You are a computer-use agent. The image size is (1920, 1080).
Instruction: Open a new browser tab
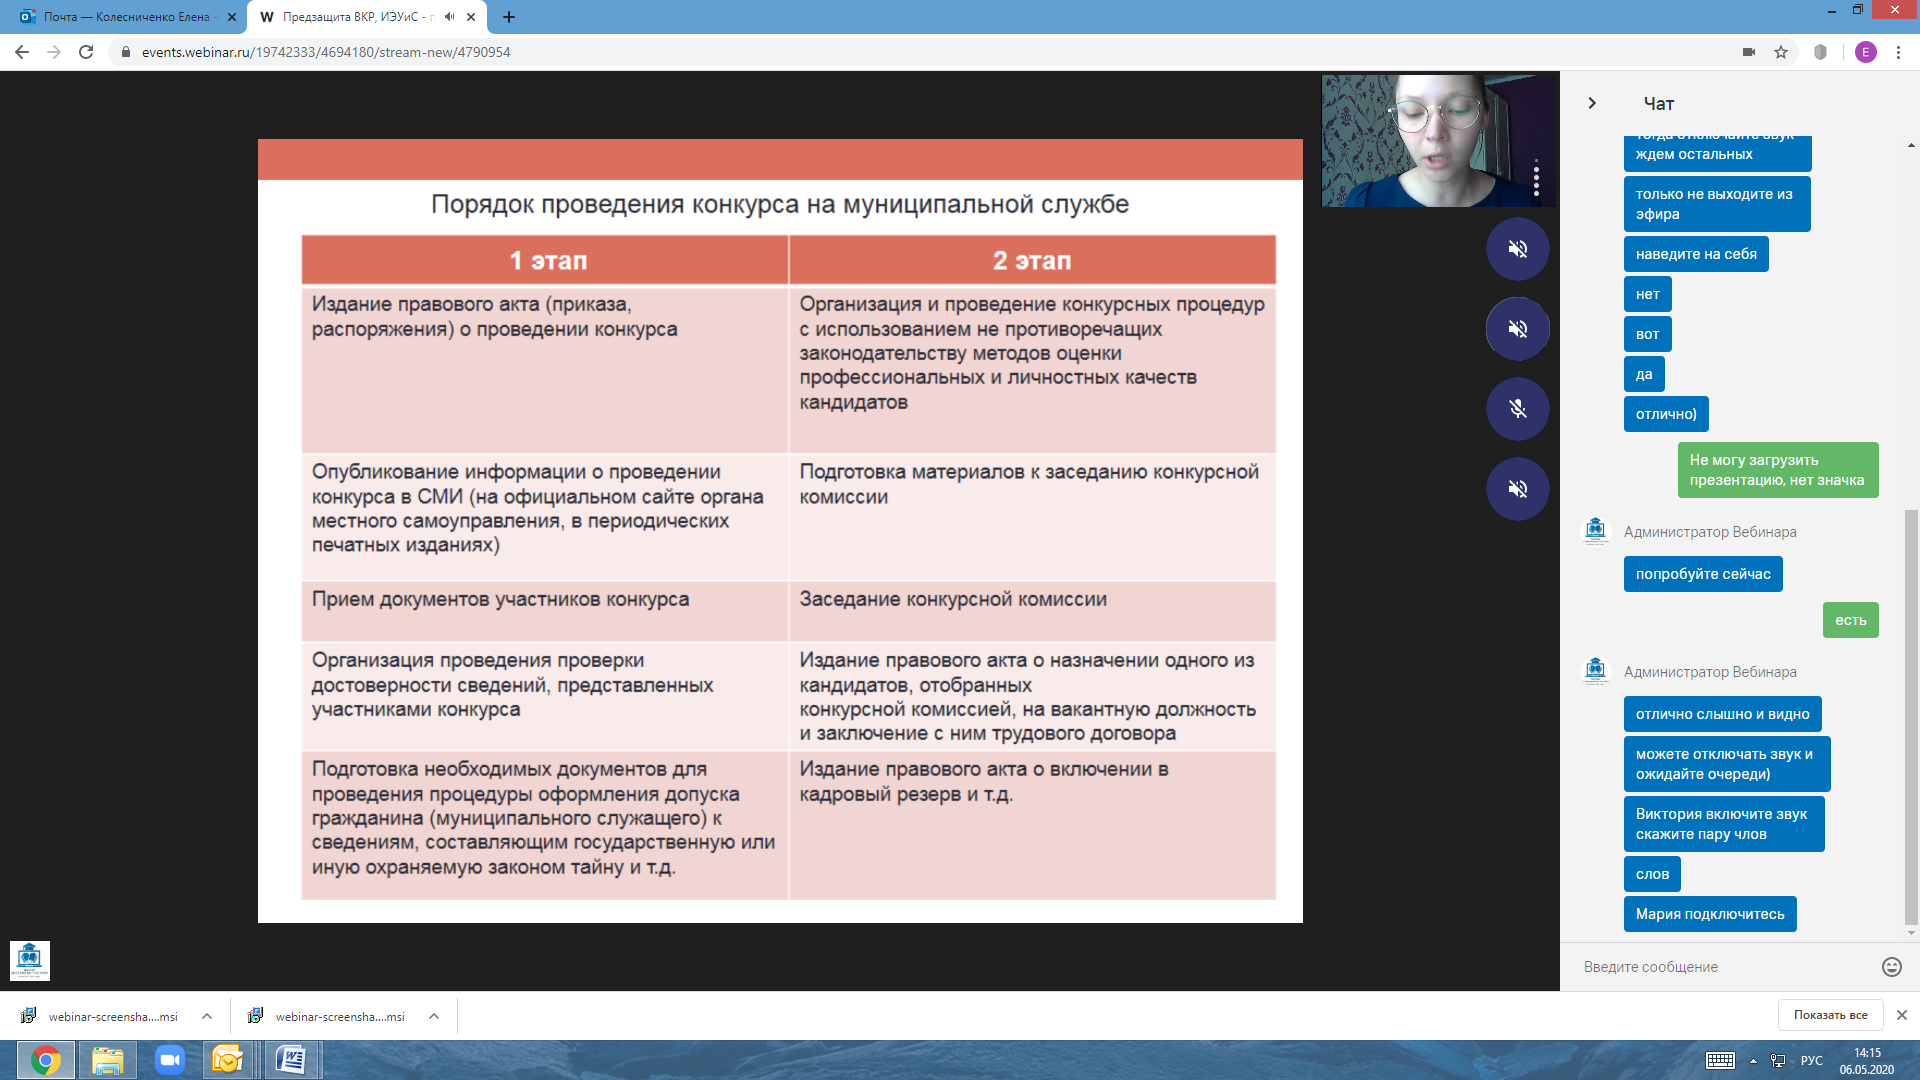pos(509,17)
